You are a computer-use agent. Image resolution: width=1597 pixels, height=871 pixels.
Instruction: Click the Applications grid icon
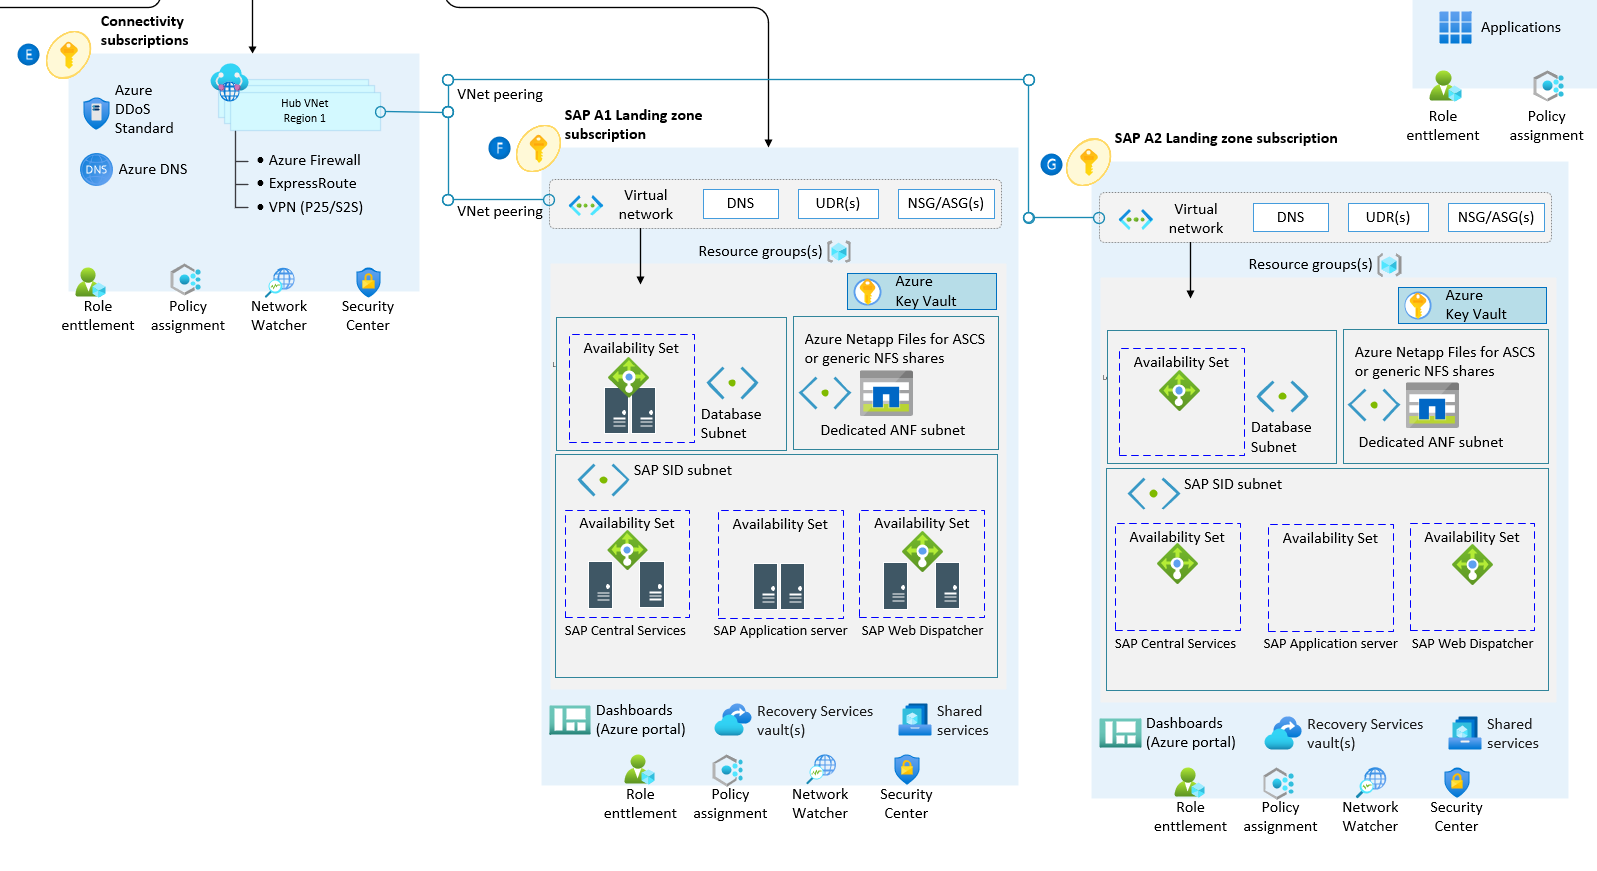coord(1455,27)
